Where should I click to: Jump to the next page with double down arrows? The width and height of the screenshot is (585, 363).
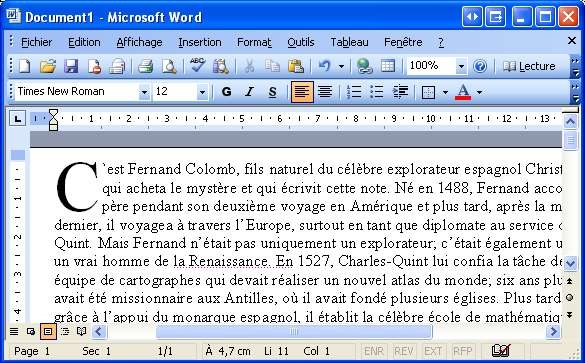[x=570, y=315]
